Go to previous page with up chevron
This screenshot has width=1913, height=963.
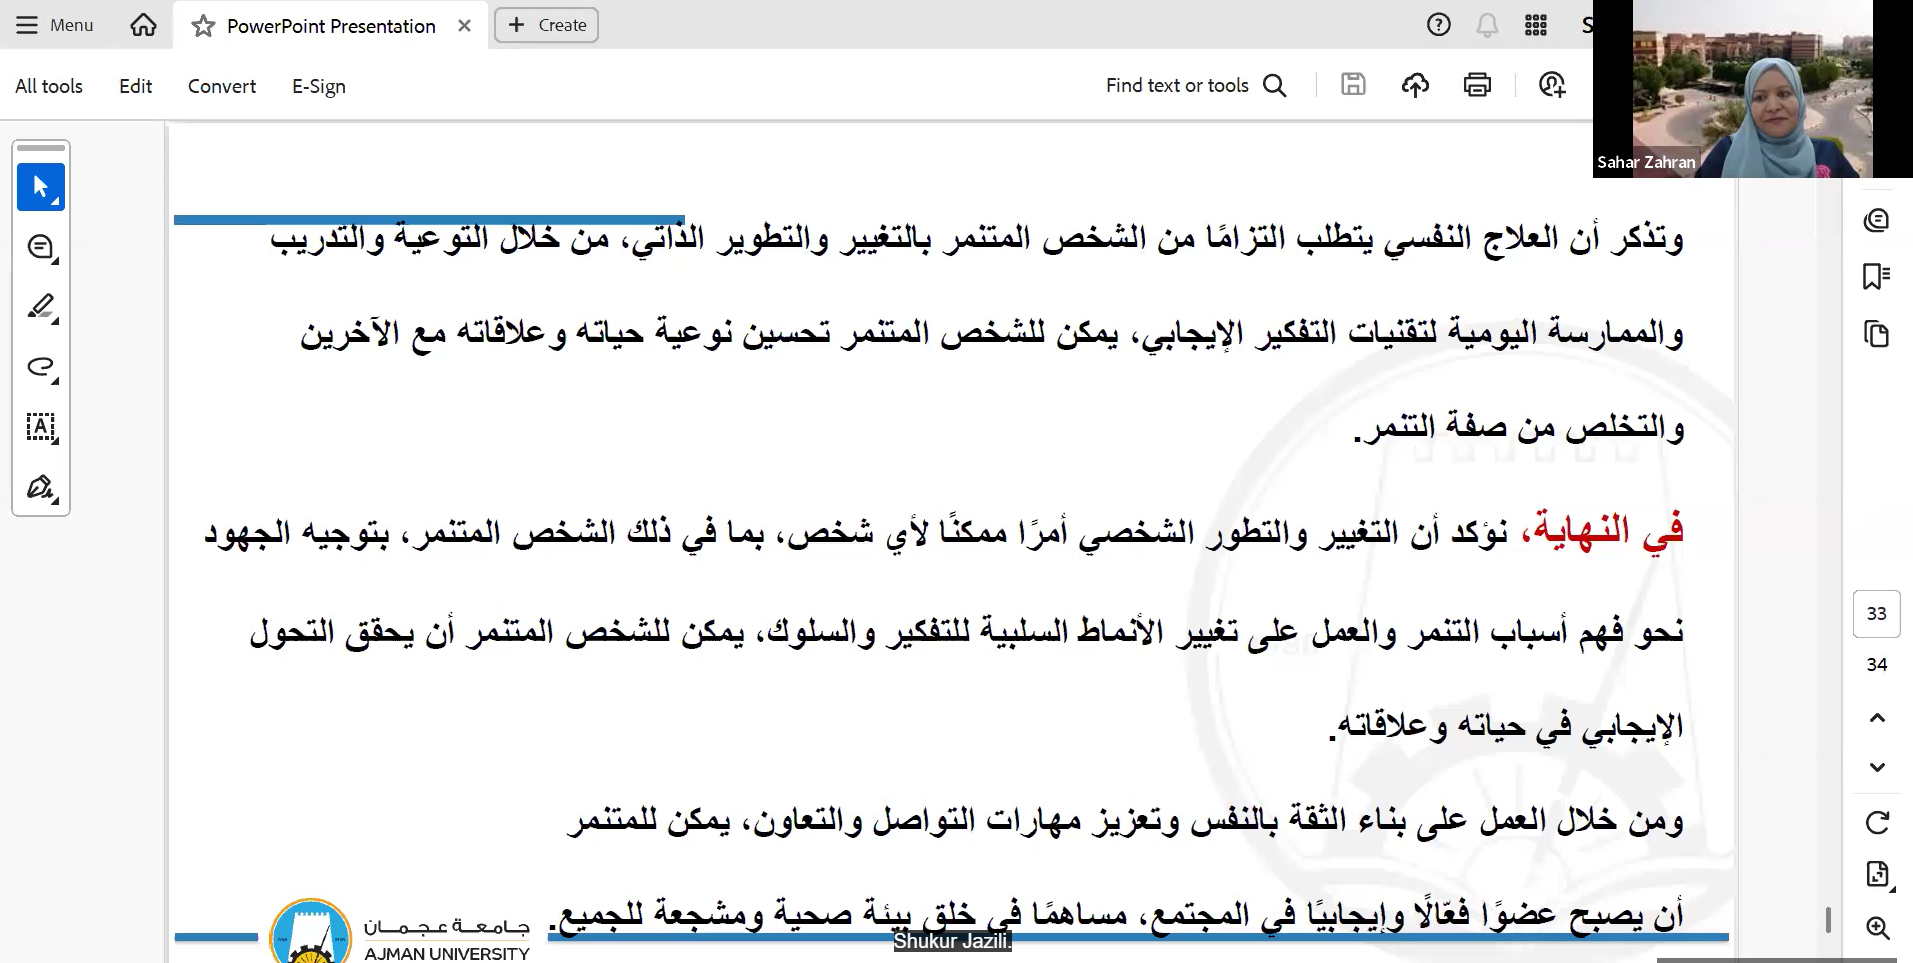coord(1877,718)
